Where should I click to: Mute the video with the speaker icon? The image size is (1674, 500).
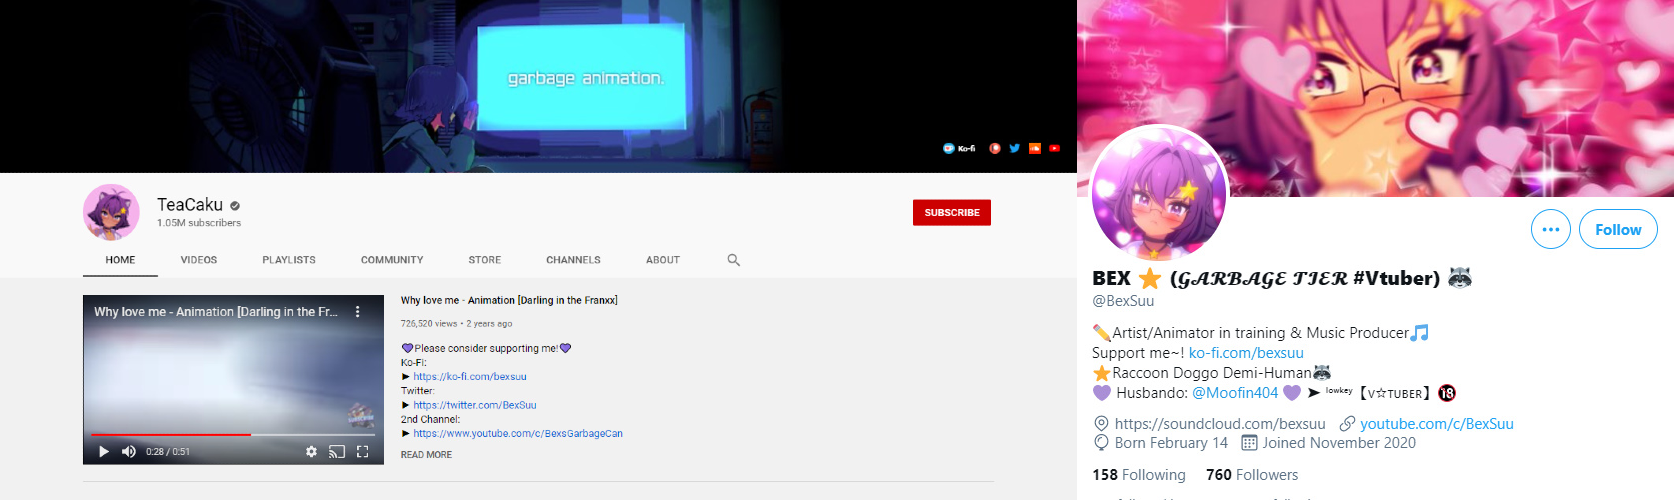coord(129,452)
